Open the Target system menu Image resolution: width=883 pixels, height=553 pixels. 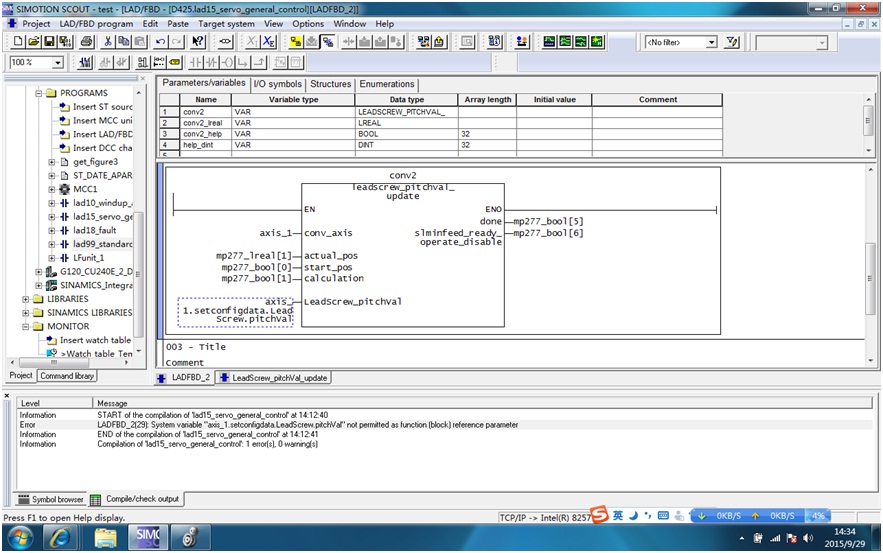coord(226,24)
